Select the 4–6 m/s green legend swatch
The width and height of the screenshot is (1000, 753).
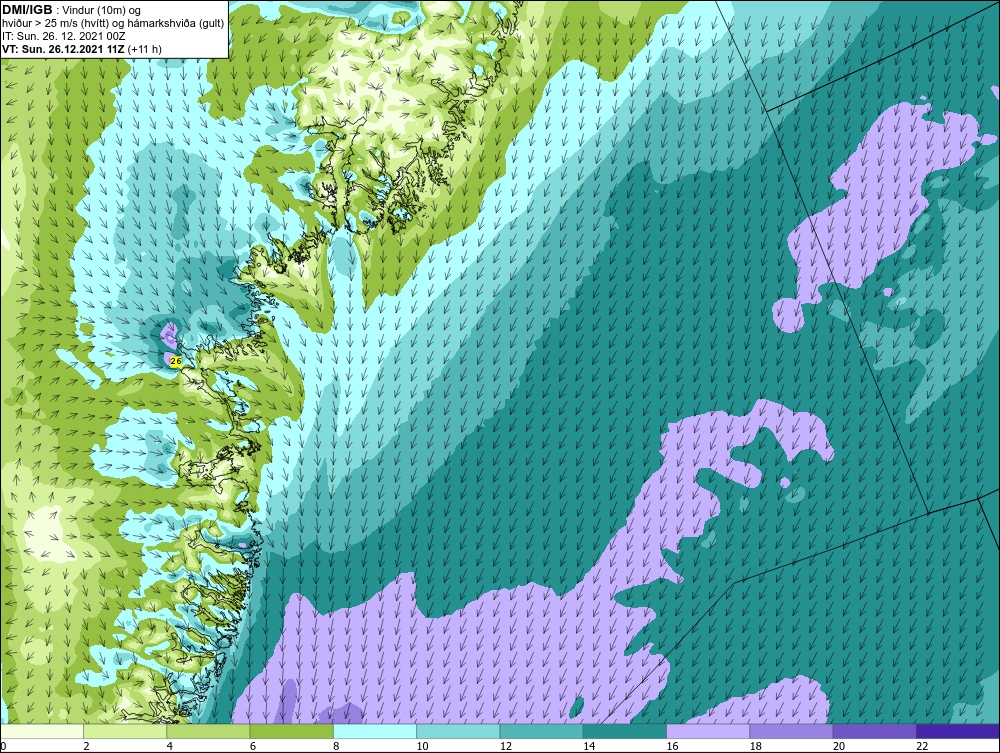(209, 731)
